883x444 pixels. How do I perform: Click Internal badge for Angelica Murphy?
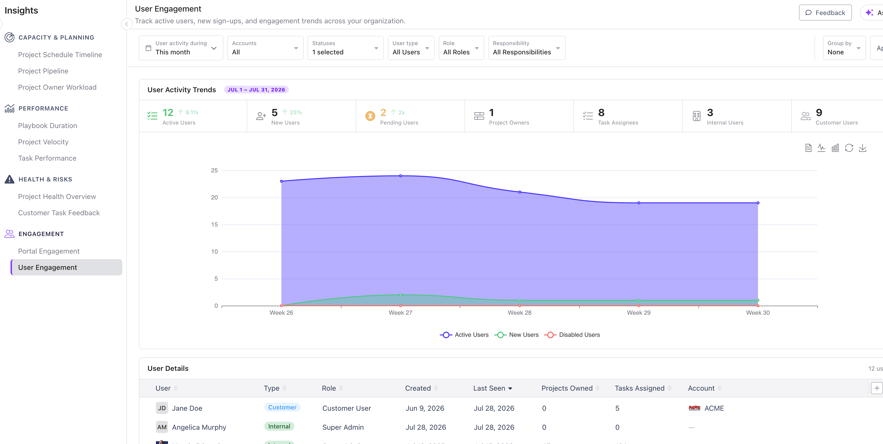(x=279, y=427)
